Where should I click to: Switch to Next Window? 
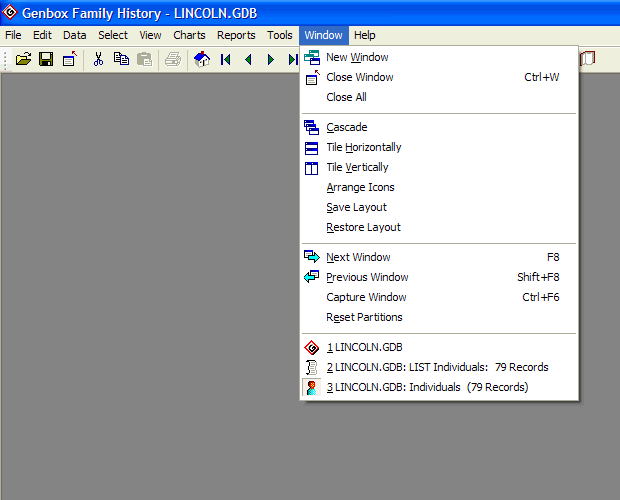click(x=358, y=257)
